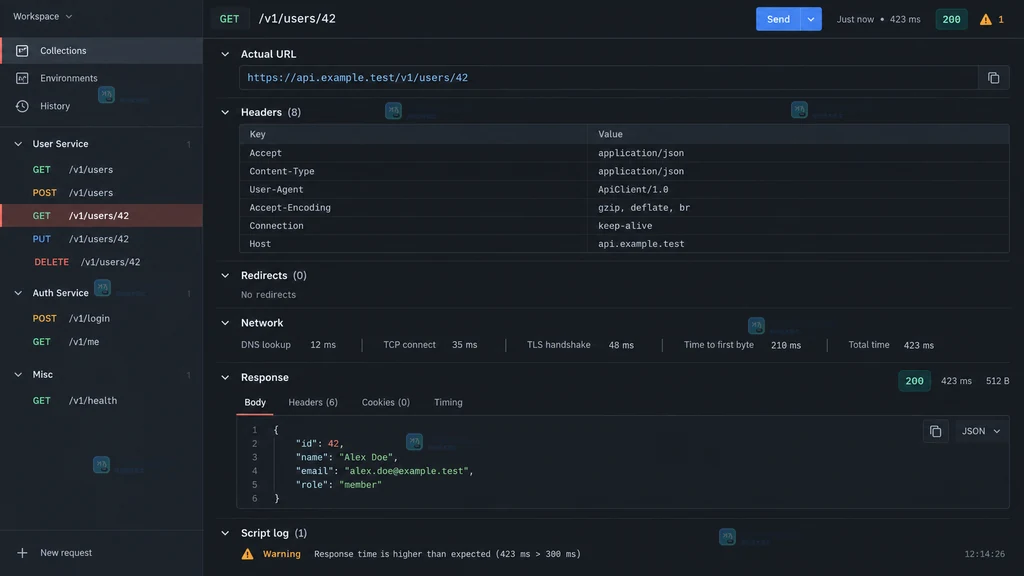Switch to the Timing tab

pos(448,402)
